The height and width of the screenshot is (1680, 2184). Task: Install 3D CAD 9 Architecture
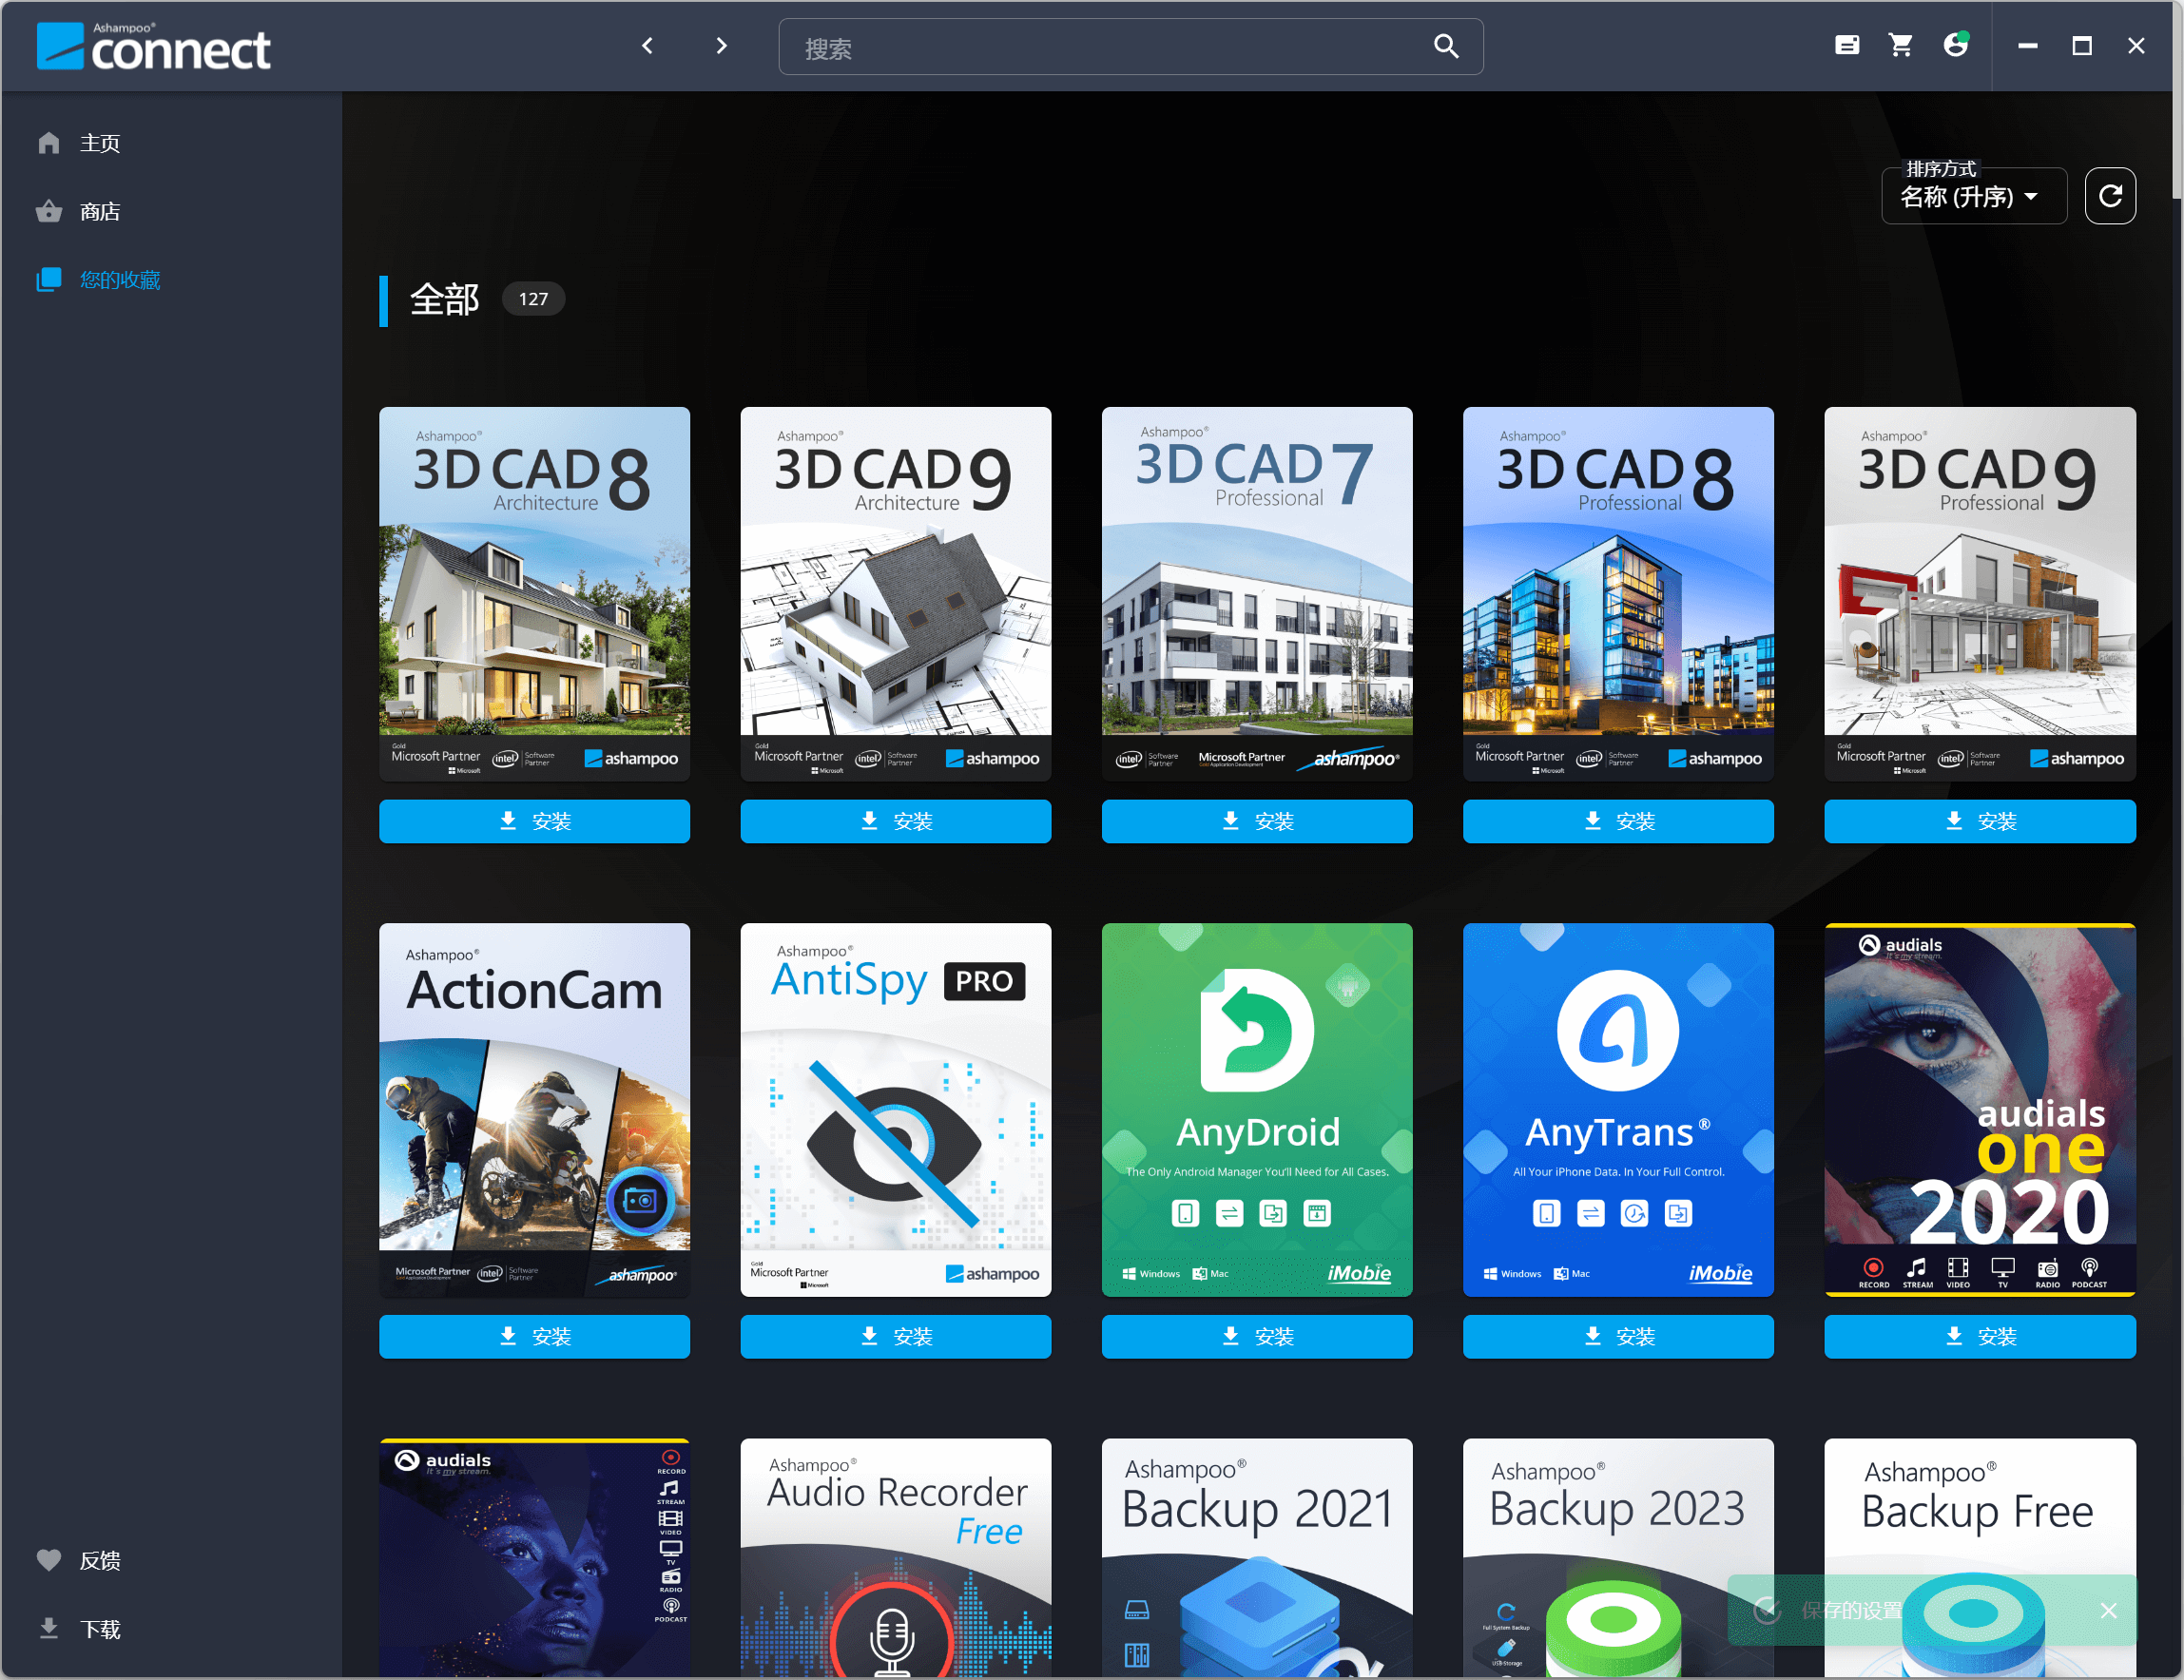coord(895,821)
